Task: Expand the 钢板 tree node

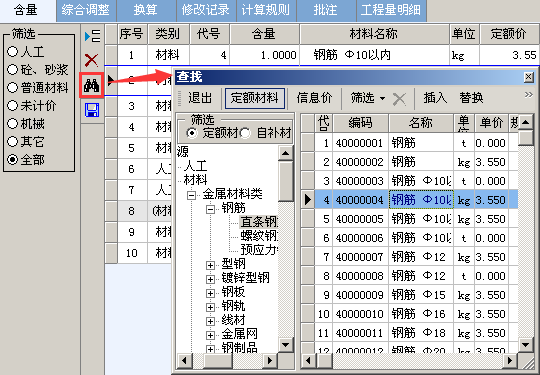Action: [x=210, y=293]
